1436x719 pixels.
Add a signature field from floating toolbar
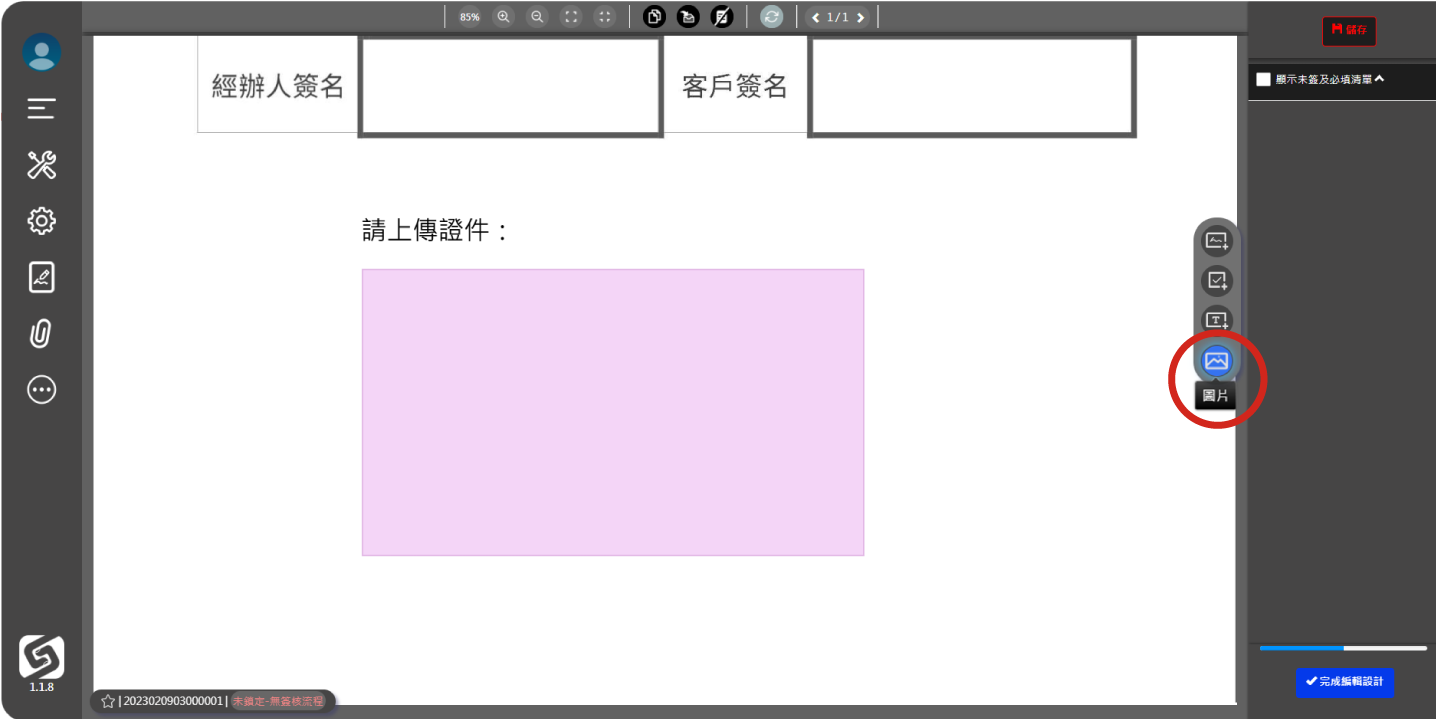pyautogui.click(x=1216, y=241)
